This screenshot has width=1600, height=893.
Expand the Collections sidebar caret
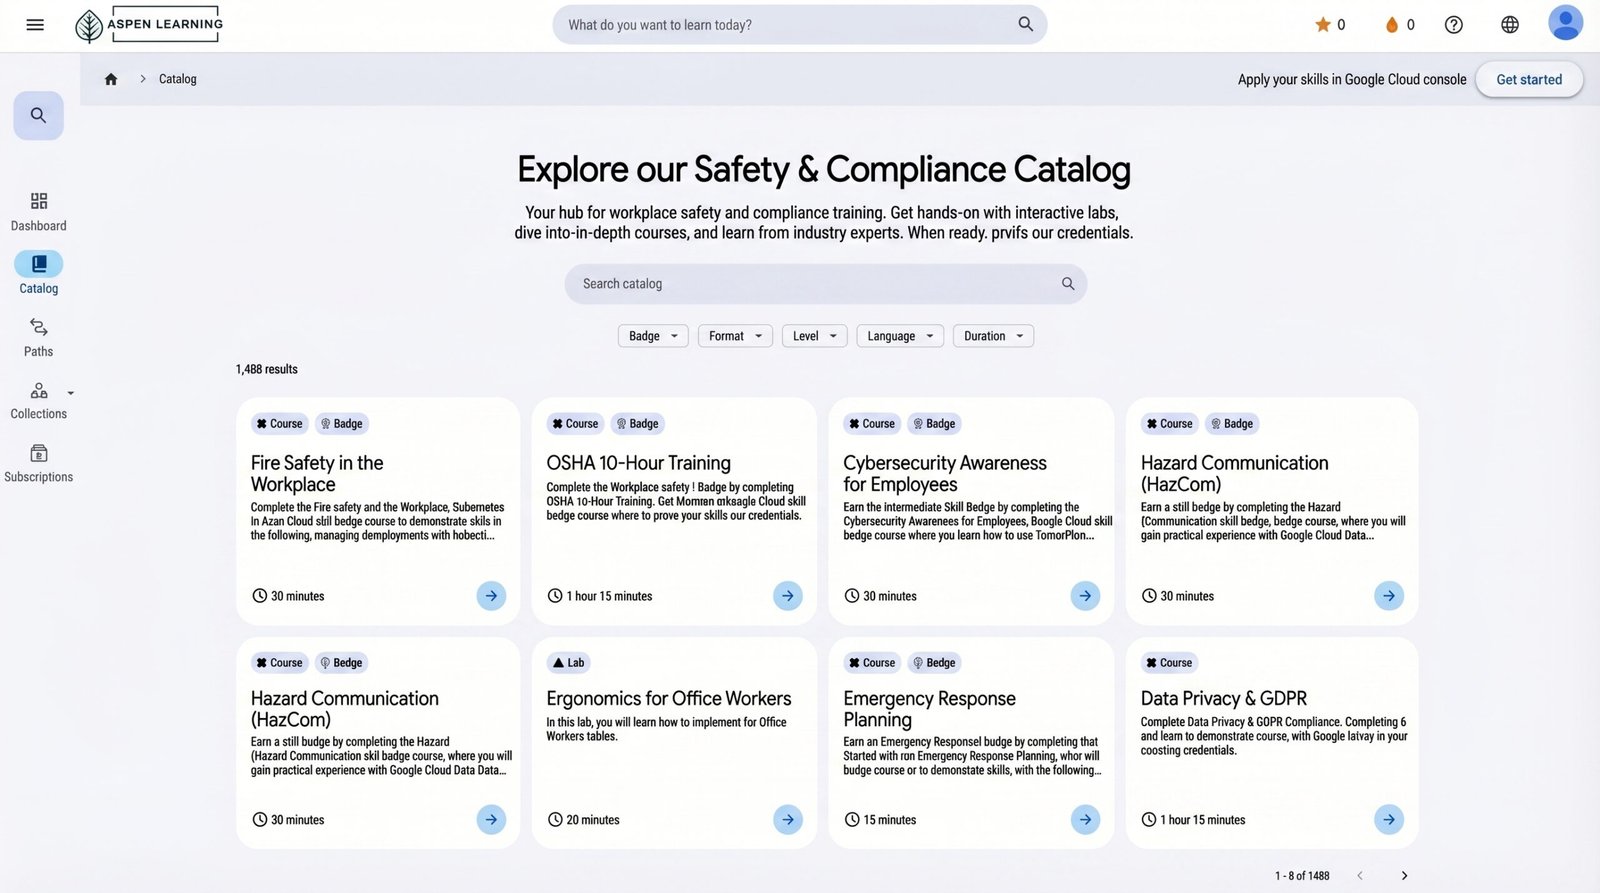pyautogui.click(x=70, y=393)
